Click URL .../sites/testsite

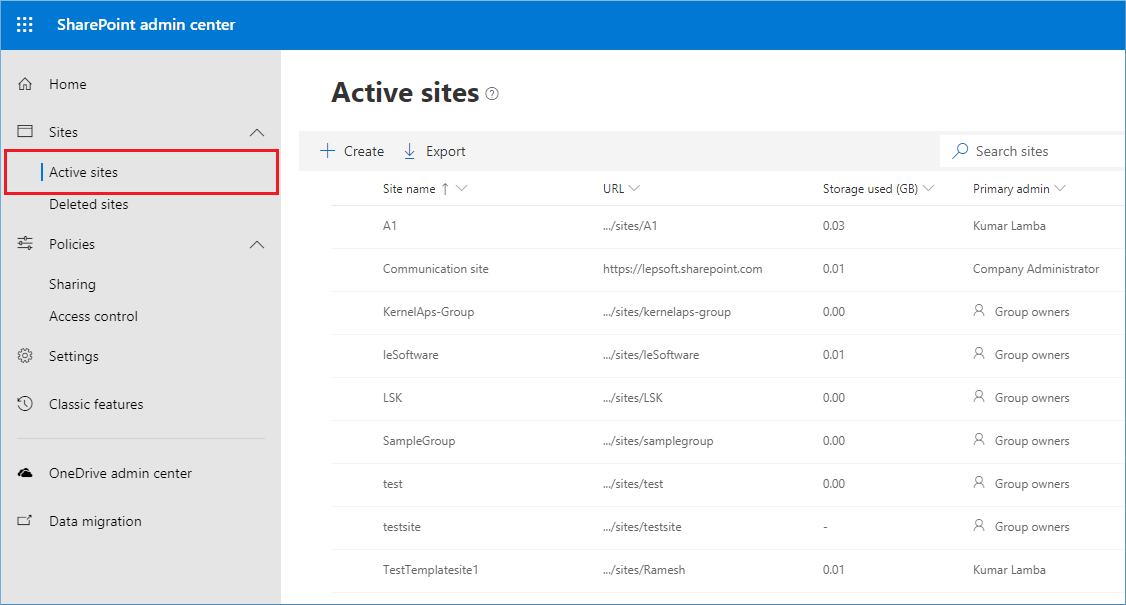[x=642, y=527]
